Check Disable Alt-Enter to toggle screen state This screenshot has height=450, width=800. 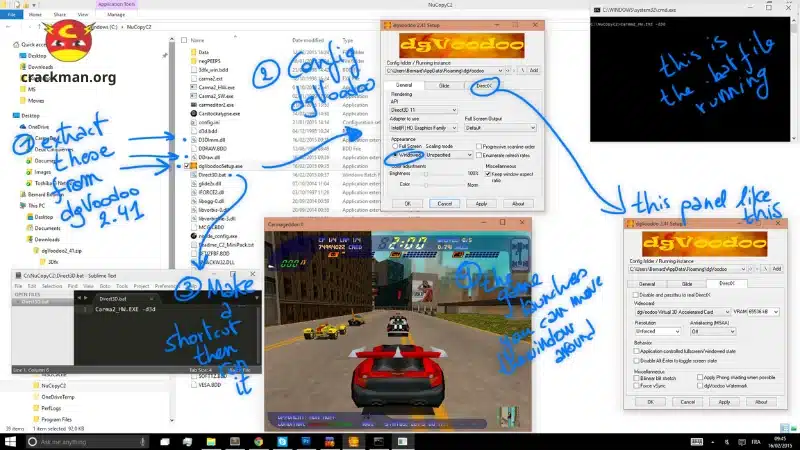636,361
